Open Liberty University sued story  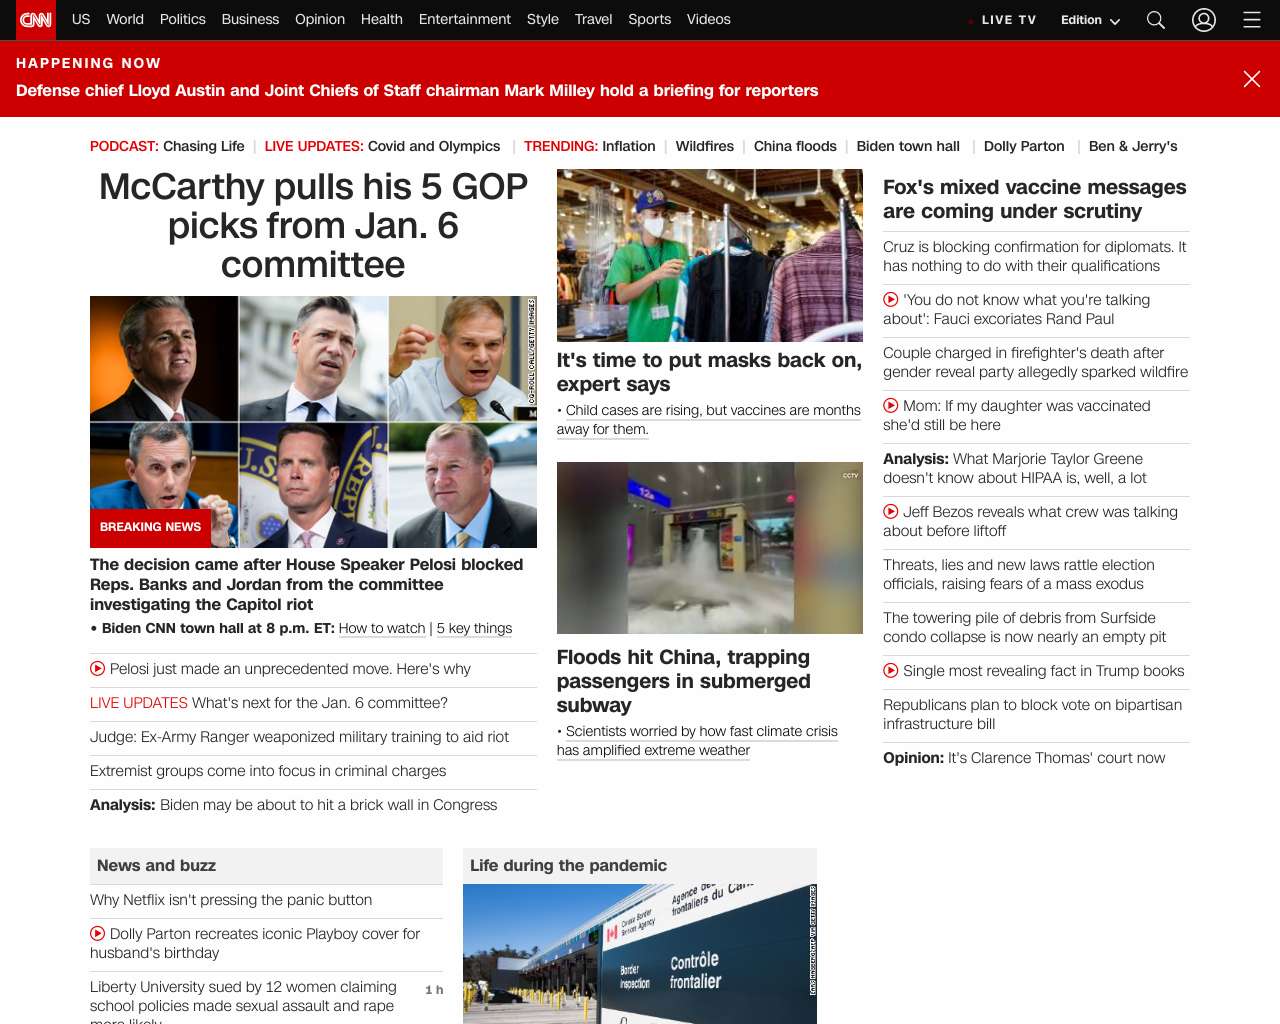244,1003
